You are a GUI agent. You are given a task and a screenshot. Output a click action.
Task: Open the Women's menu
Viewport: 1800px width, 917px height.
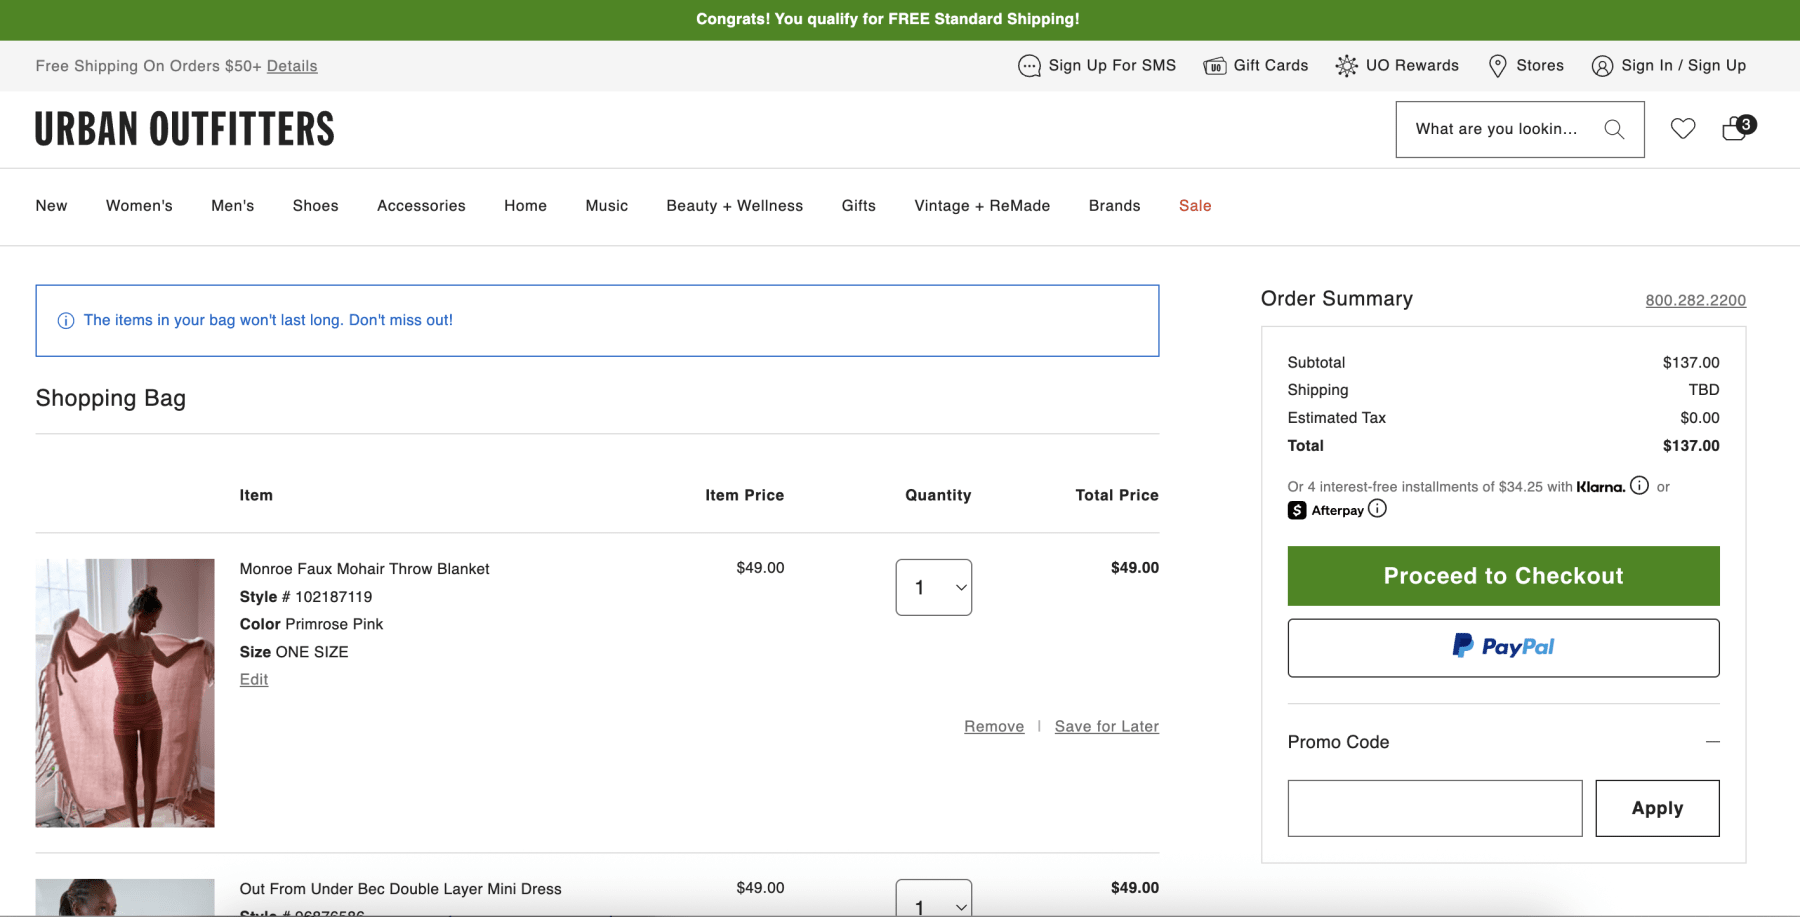(x=139, y=206)
